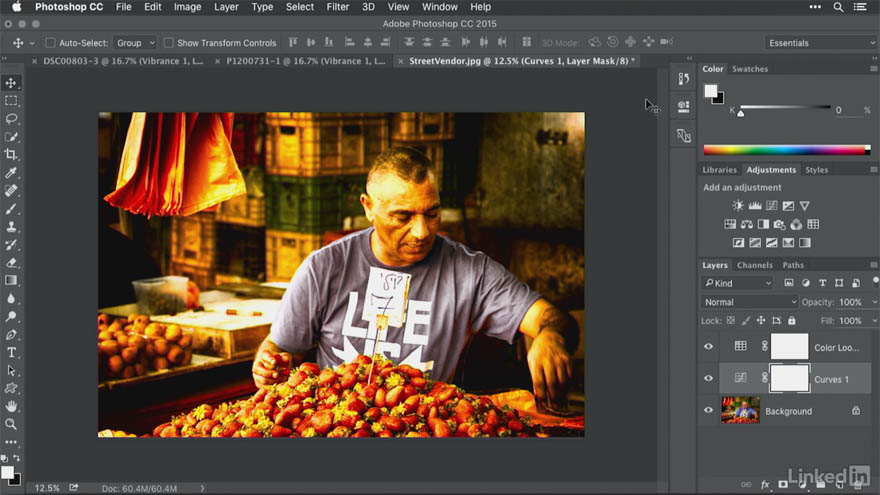The image size is (880, 495).
Task: Add a Color Lookup adjustment
Action: 813,224
